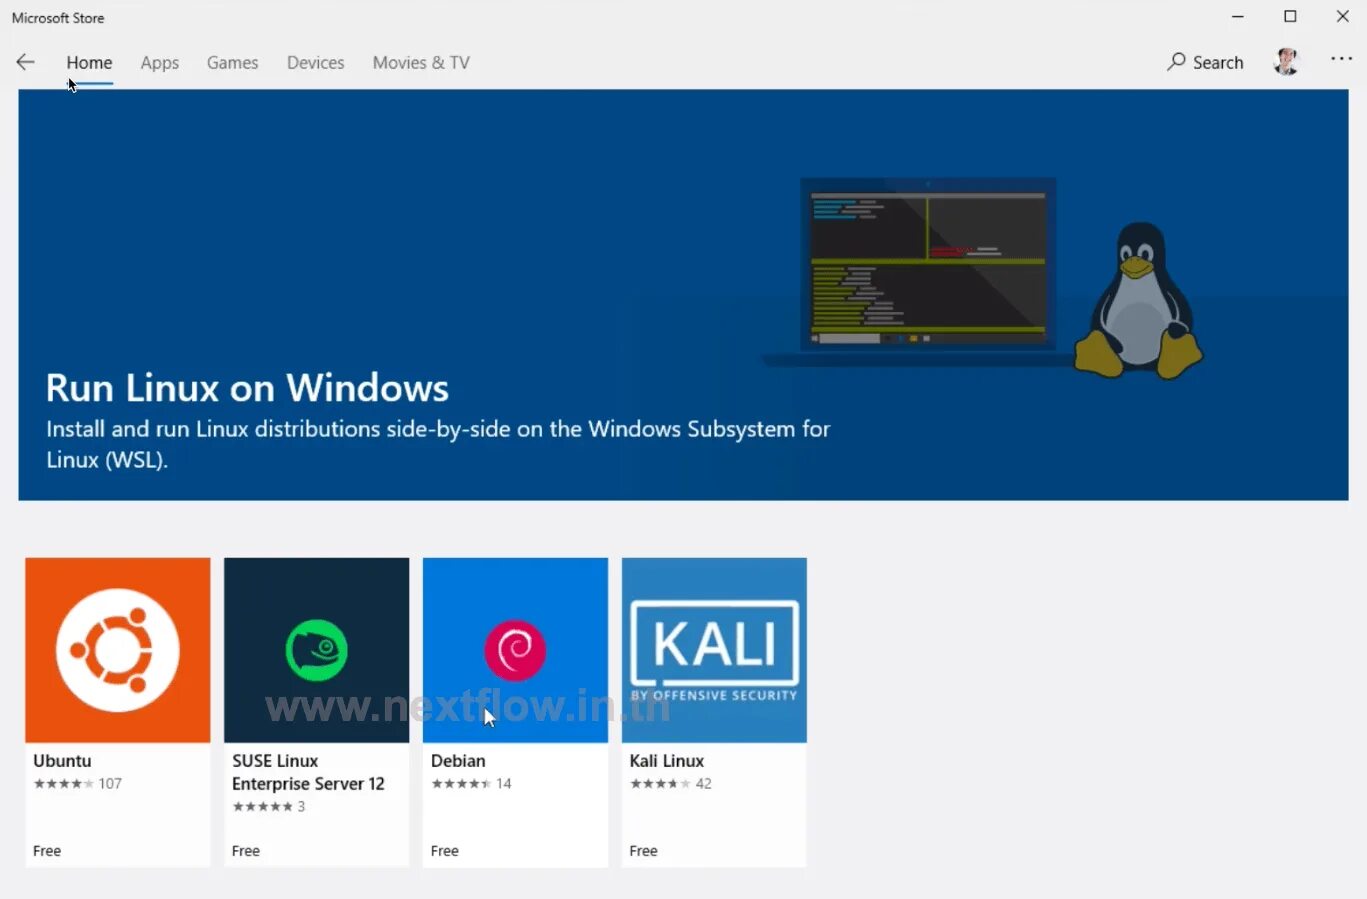Screen dimensions: 1367x899
Task: Close the Microsoft Store window
Action: click(x=1343, y=17)
